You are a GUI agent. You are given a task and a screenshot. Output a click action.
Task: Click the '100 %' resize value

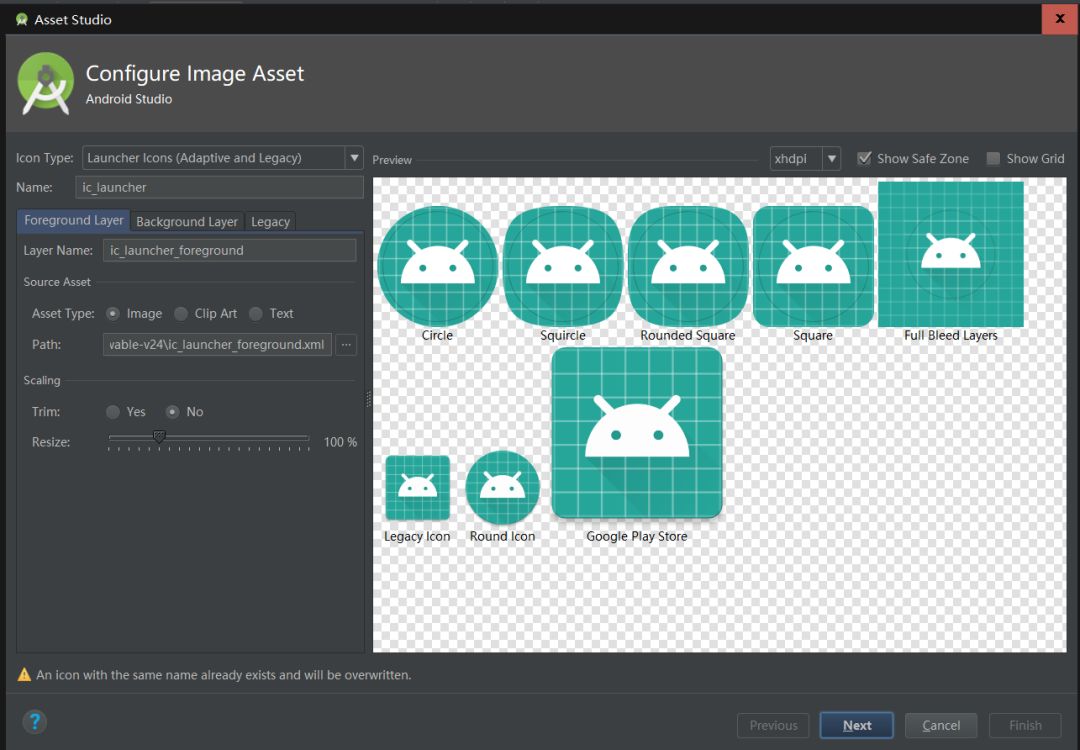click(340, 442)
